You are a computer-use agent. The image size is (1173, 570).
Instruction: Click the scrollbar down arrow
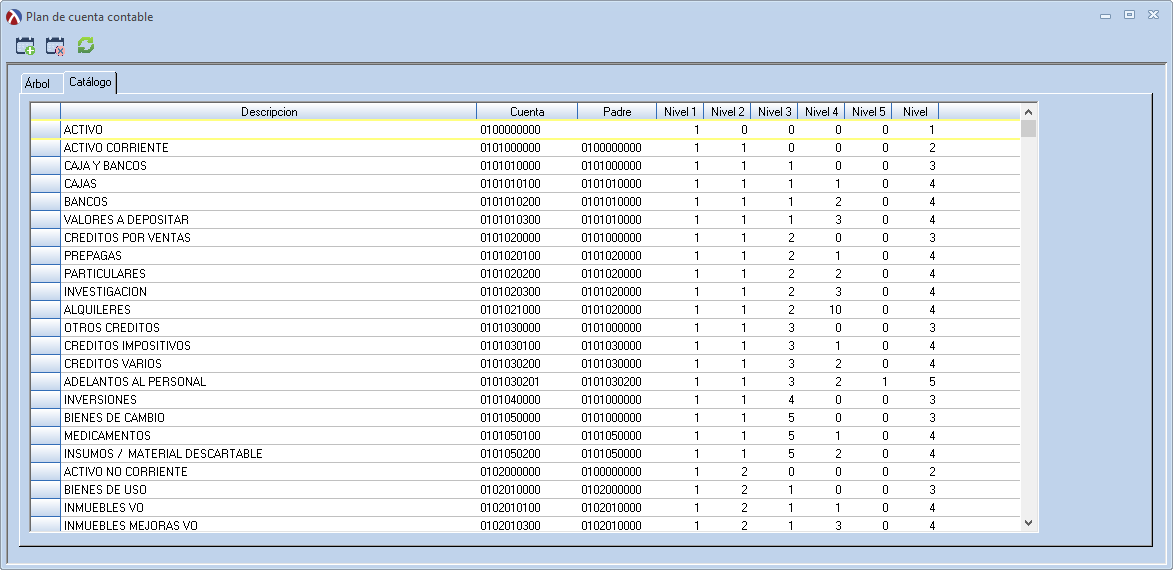click(x=1029, y=523)
